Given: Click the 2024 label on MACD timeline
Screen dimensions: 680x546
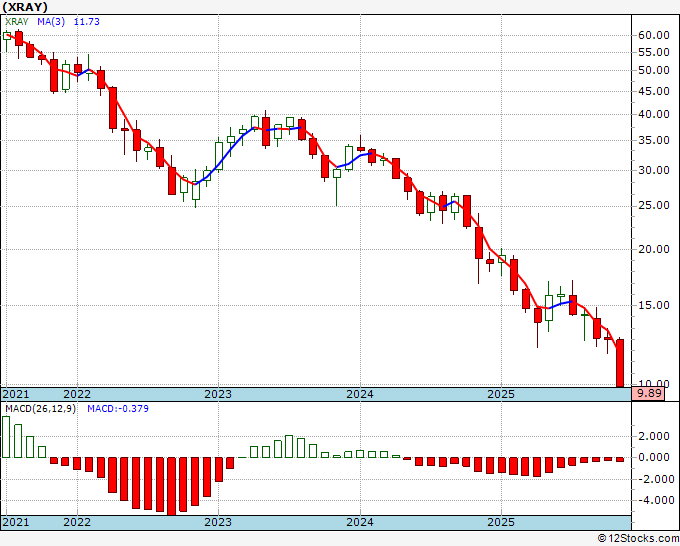Looking at the screenshot, I should [x=360, y=522].
